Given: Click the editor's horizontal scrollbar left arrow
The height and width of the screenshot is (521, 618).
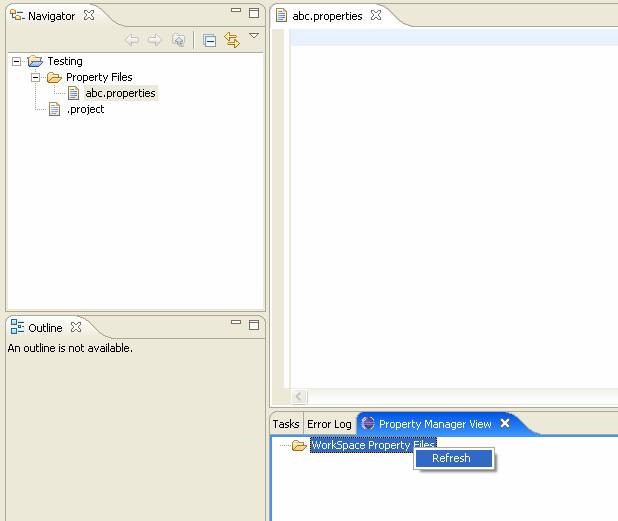Looking at the screenshot, I should [299, 397].
